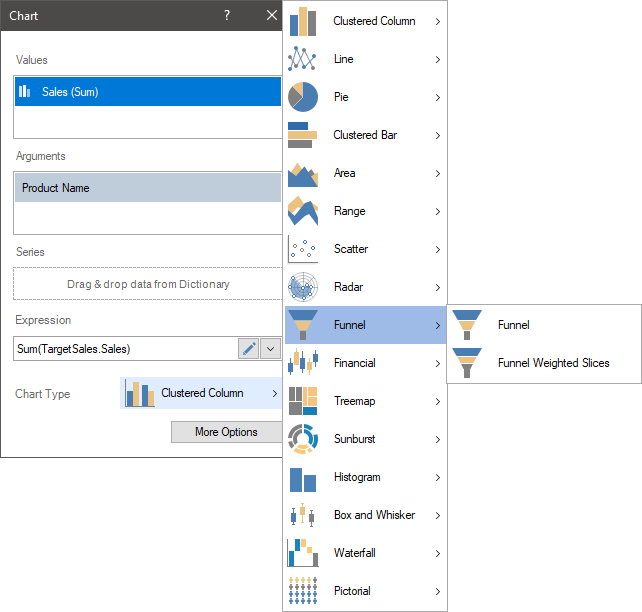Screen dimensions: 642x612
Task: Select the Product Name argument
Action: 148,188
